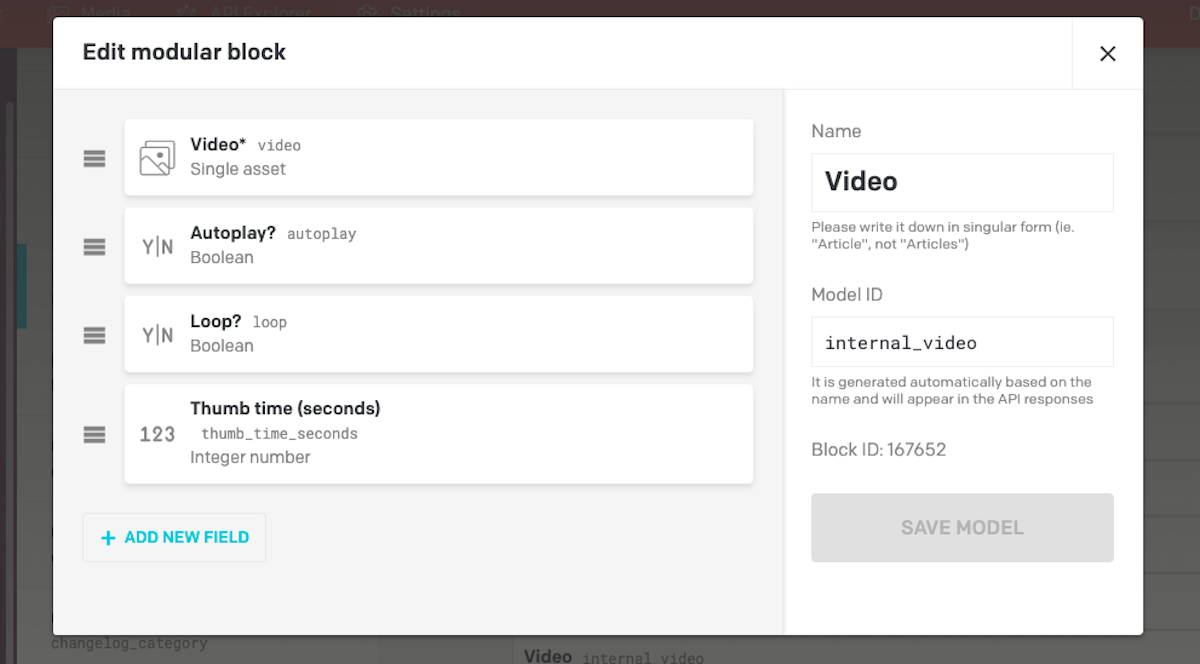Click the drag handle beside the Loop field

pos(94,335)
